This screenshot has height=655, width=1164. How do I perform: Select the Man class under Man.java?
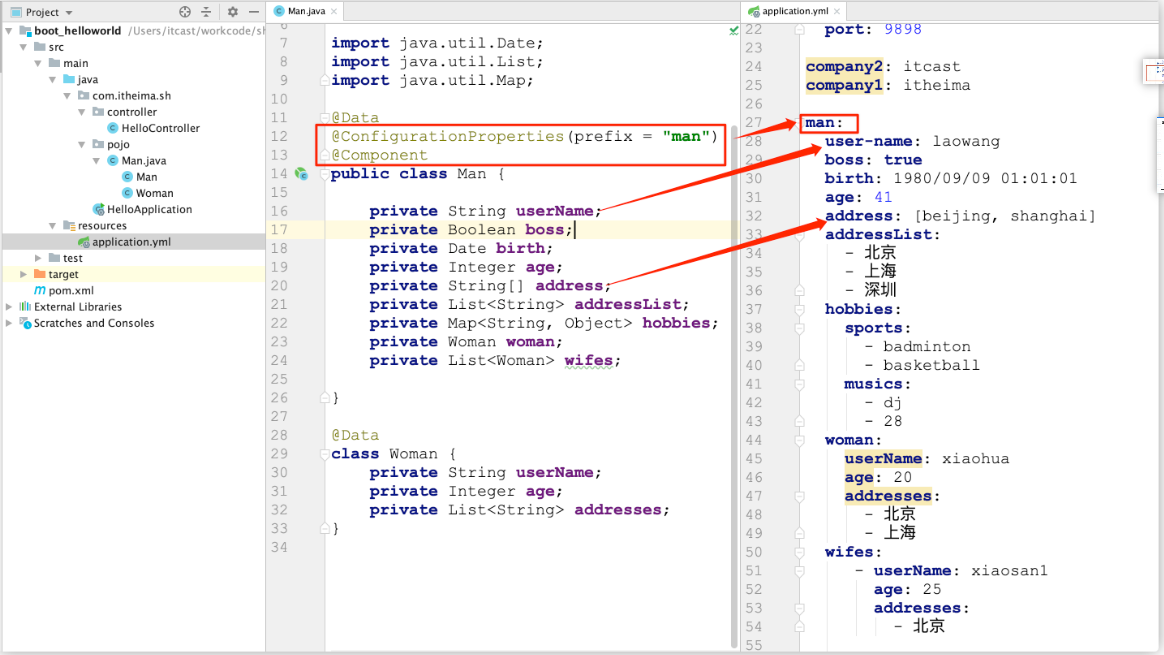tap(146, 177)
